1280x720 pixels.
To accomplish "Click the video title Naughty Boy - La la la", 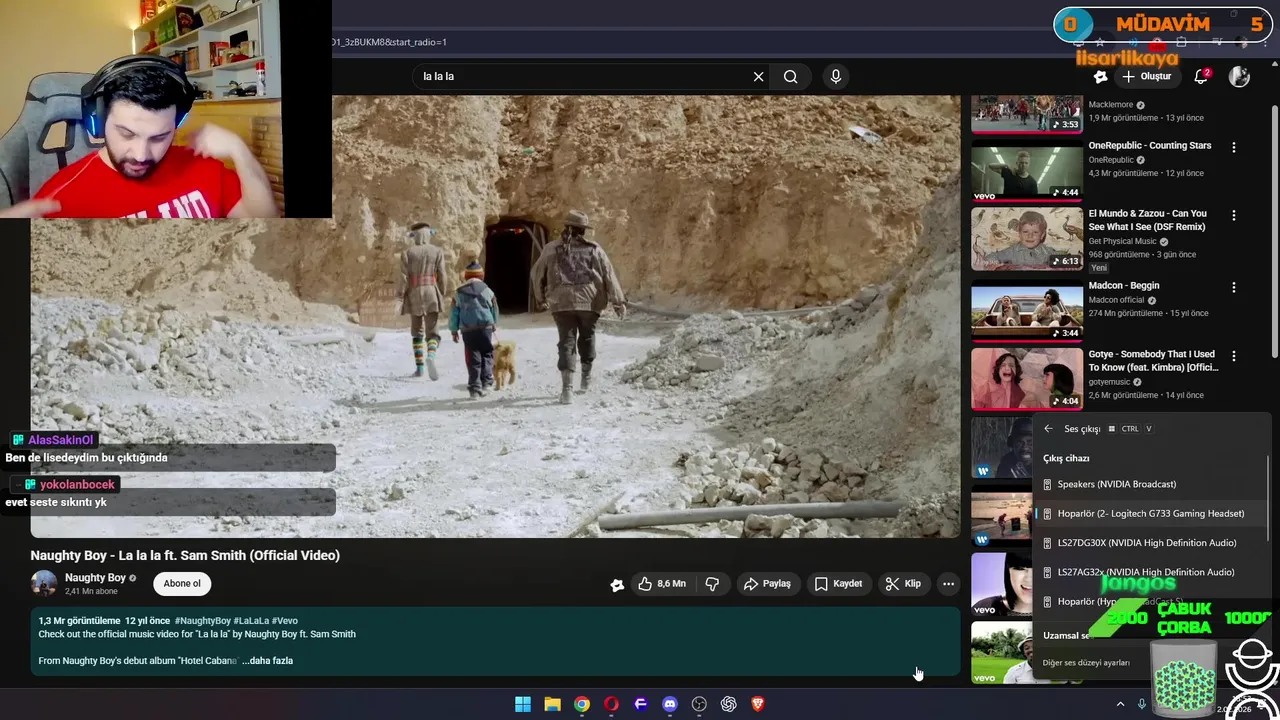I will click(x=185, y=555).
